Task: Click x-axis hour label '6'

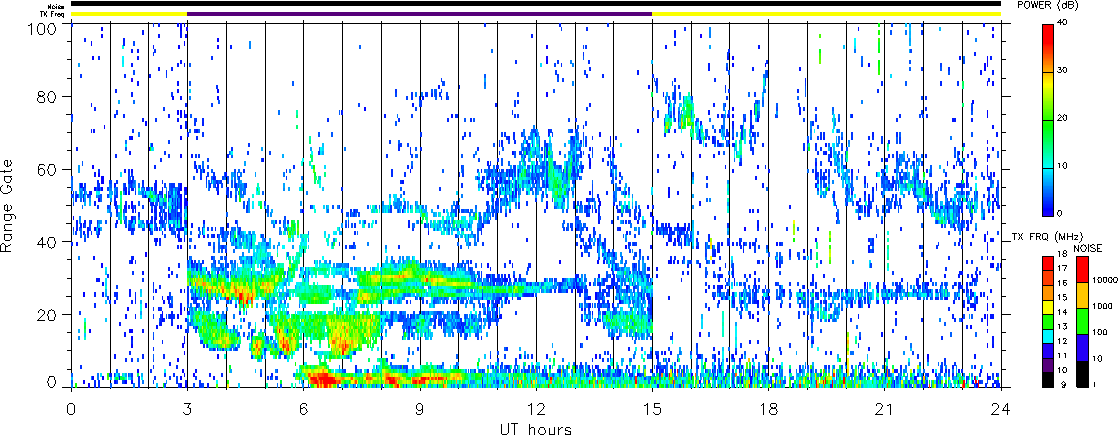Action: coord(304,408)
